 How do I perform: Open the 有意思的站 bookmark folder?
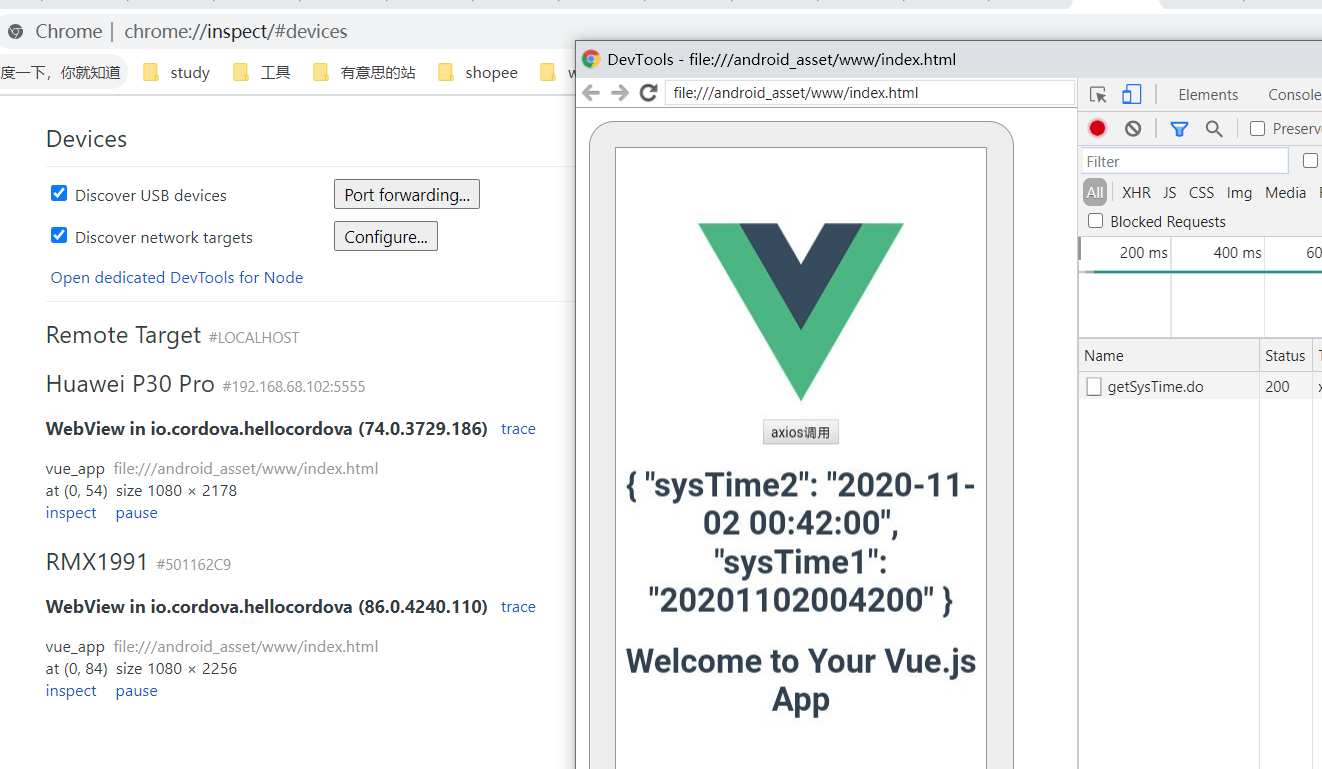click(x=364, y=72)
